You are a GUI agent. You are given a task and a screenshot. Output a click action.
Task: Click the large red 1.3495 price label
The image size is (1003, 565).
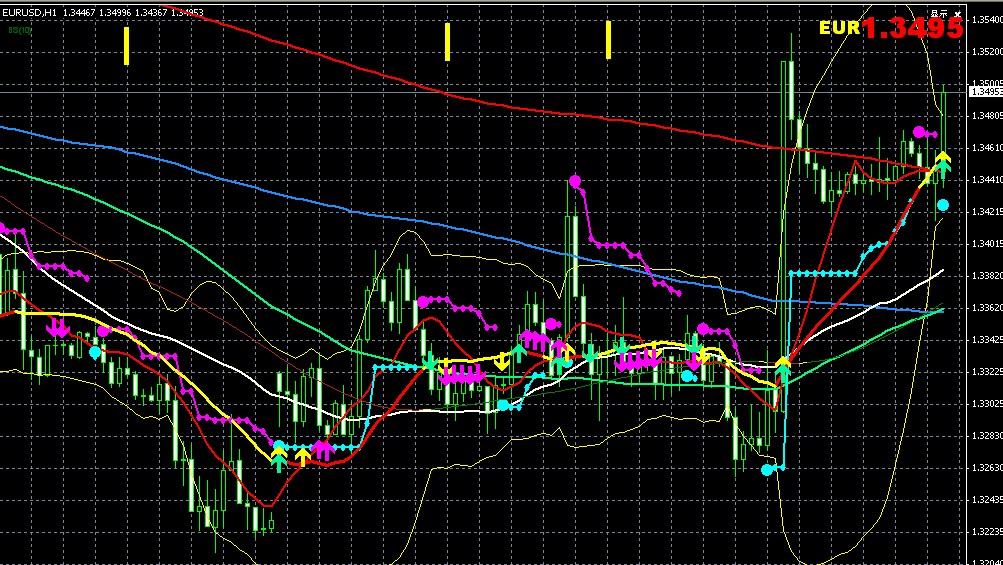912,28
